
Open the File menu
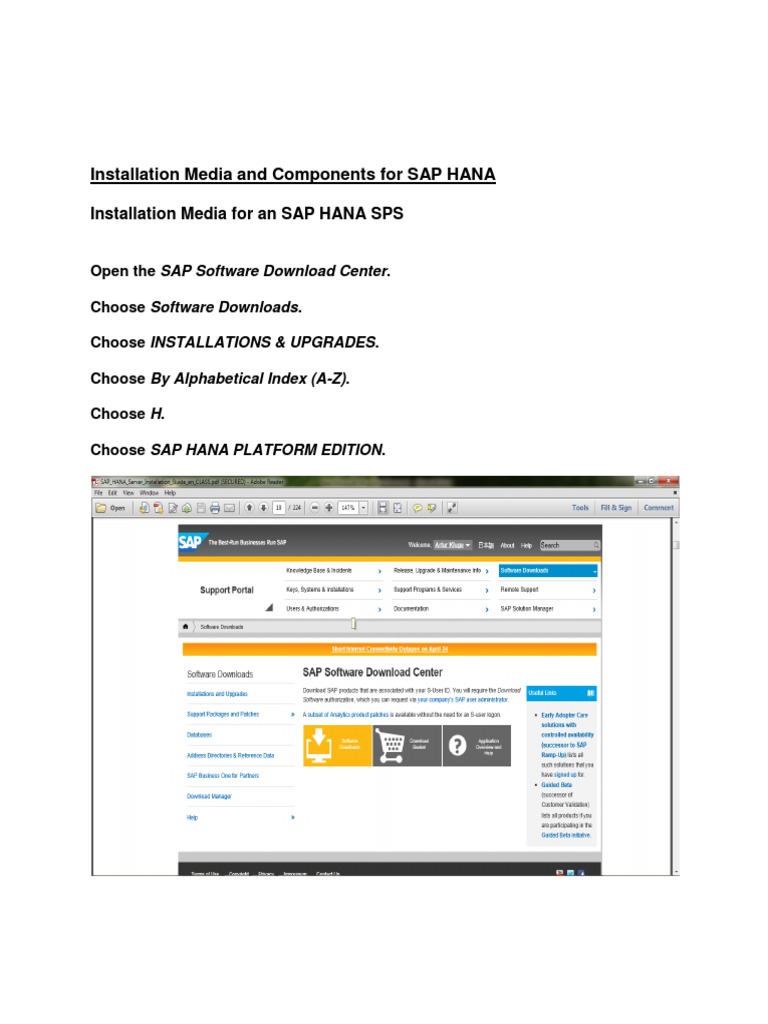(x=99, y=493)
